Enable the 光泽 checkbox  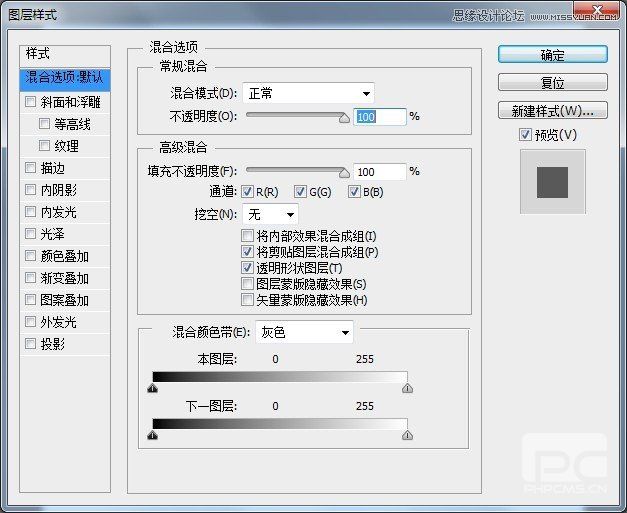(30, 234)
